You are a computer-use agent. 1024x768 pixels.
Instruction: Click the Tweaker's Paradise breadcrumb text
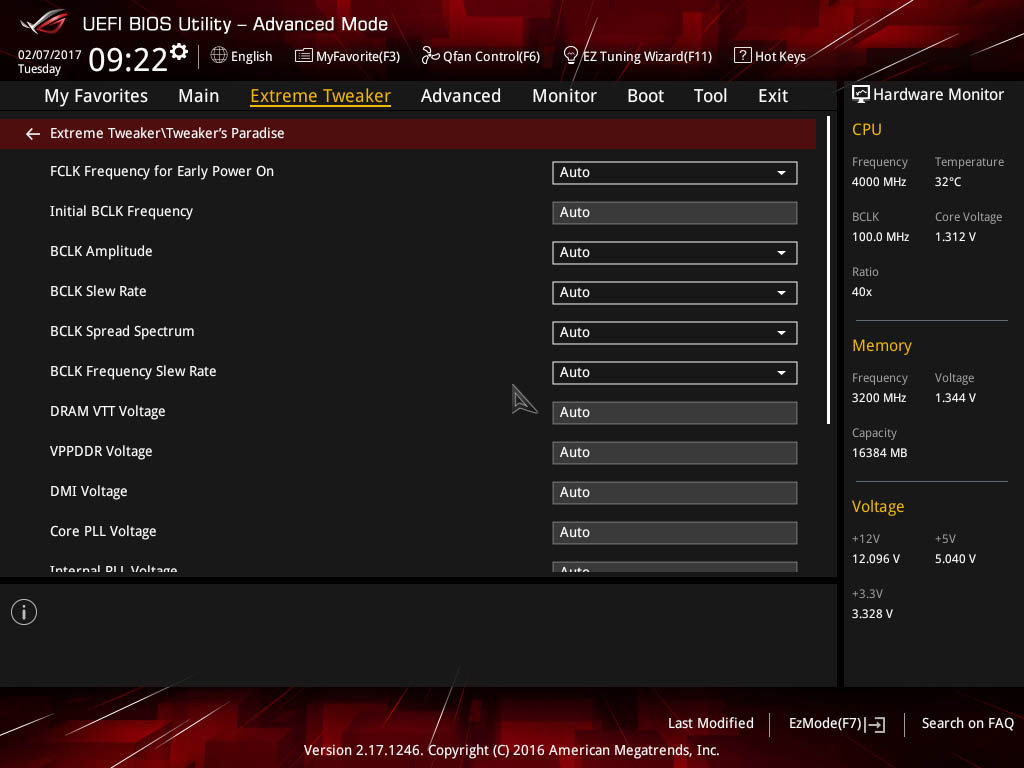(226, 133)
